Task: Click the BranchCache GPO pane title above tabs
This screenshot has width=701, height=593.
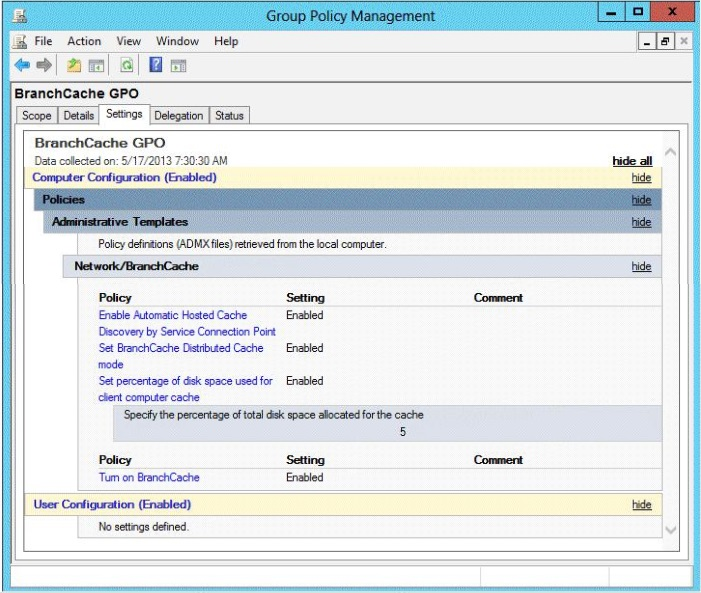Action: tap(76, 93)
